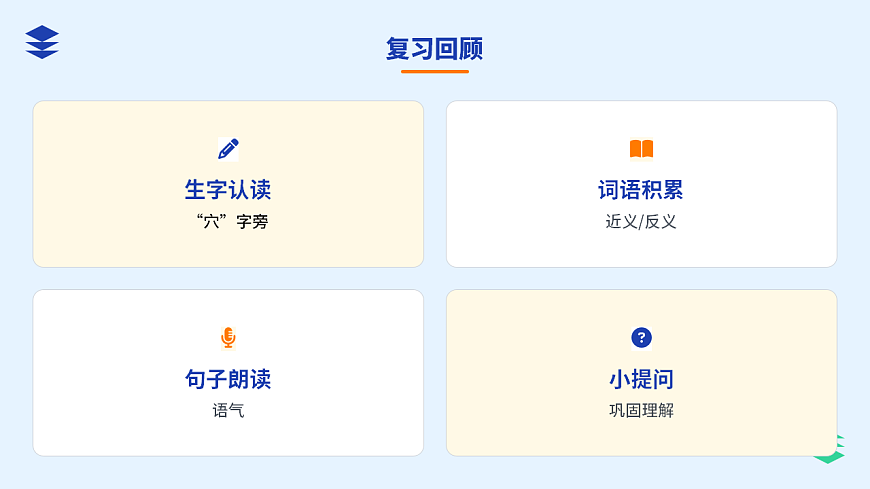
Task: Click the 近义/反义 subtitle text
Action: click(641, 222)
